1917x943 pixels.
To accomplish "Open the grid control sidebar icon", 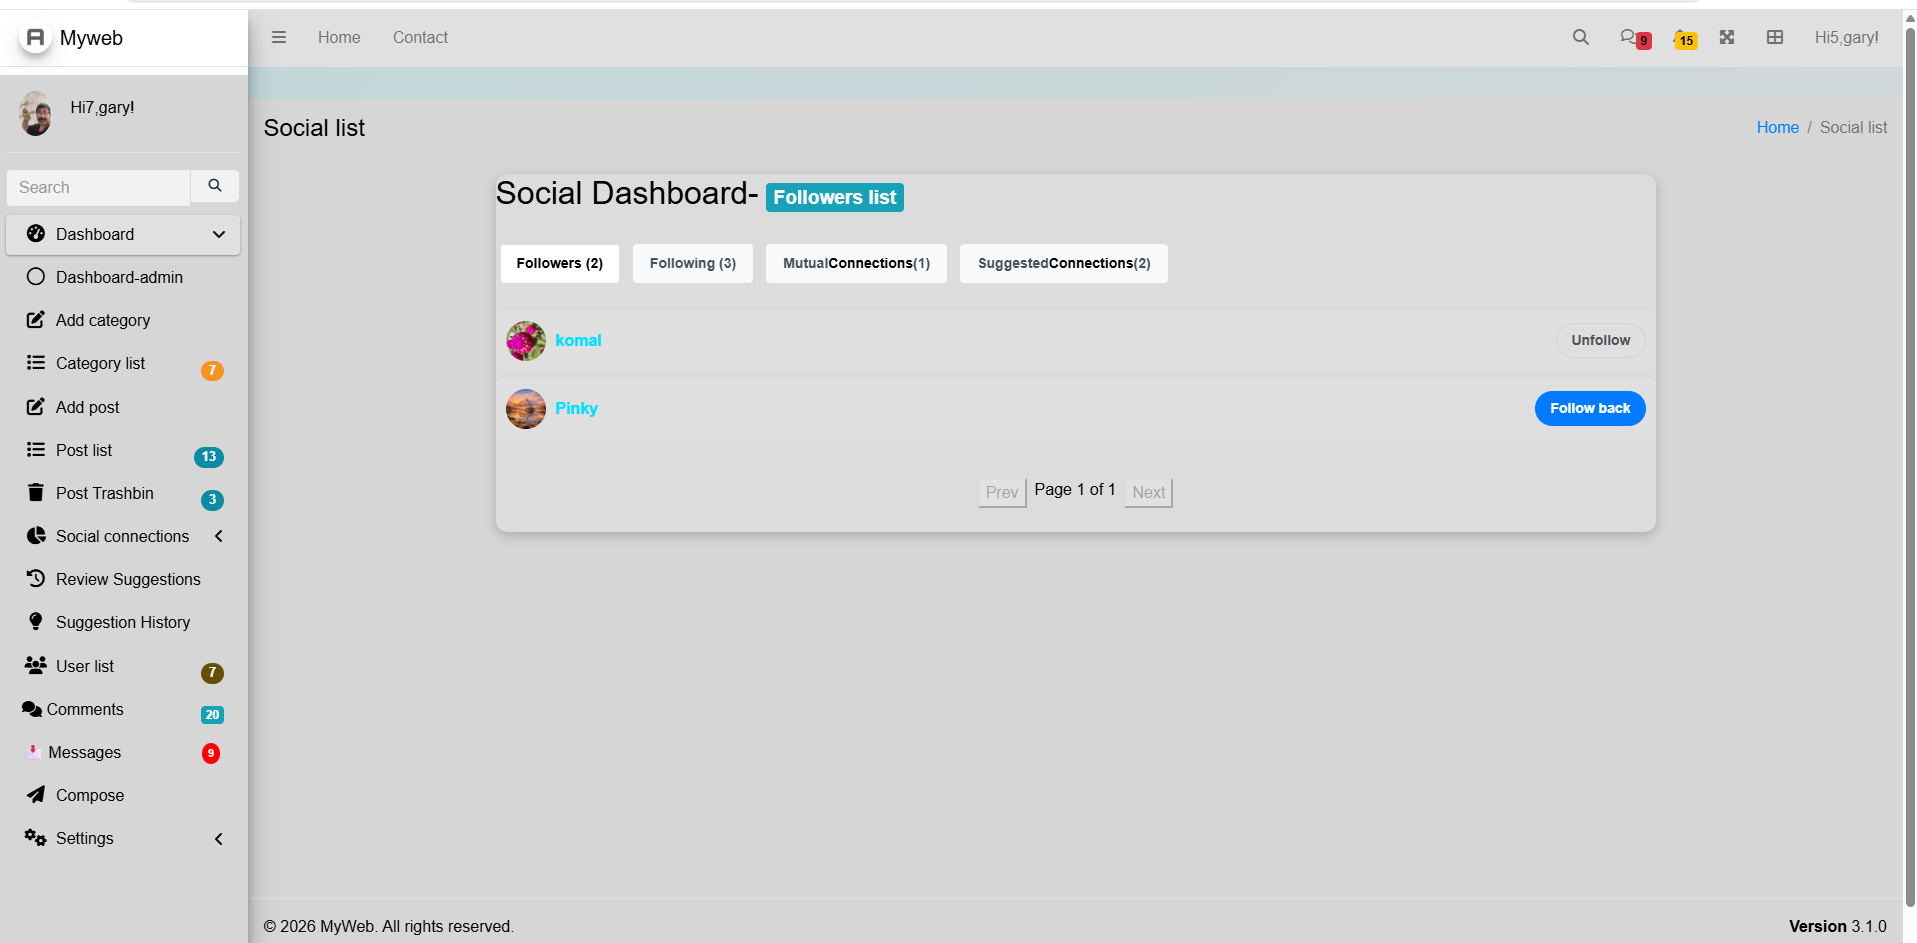I will [x=1775, y=37].
